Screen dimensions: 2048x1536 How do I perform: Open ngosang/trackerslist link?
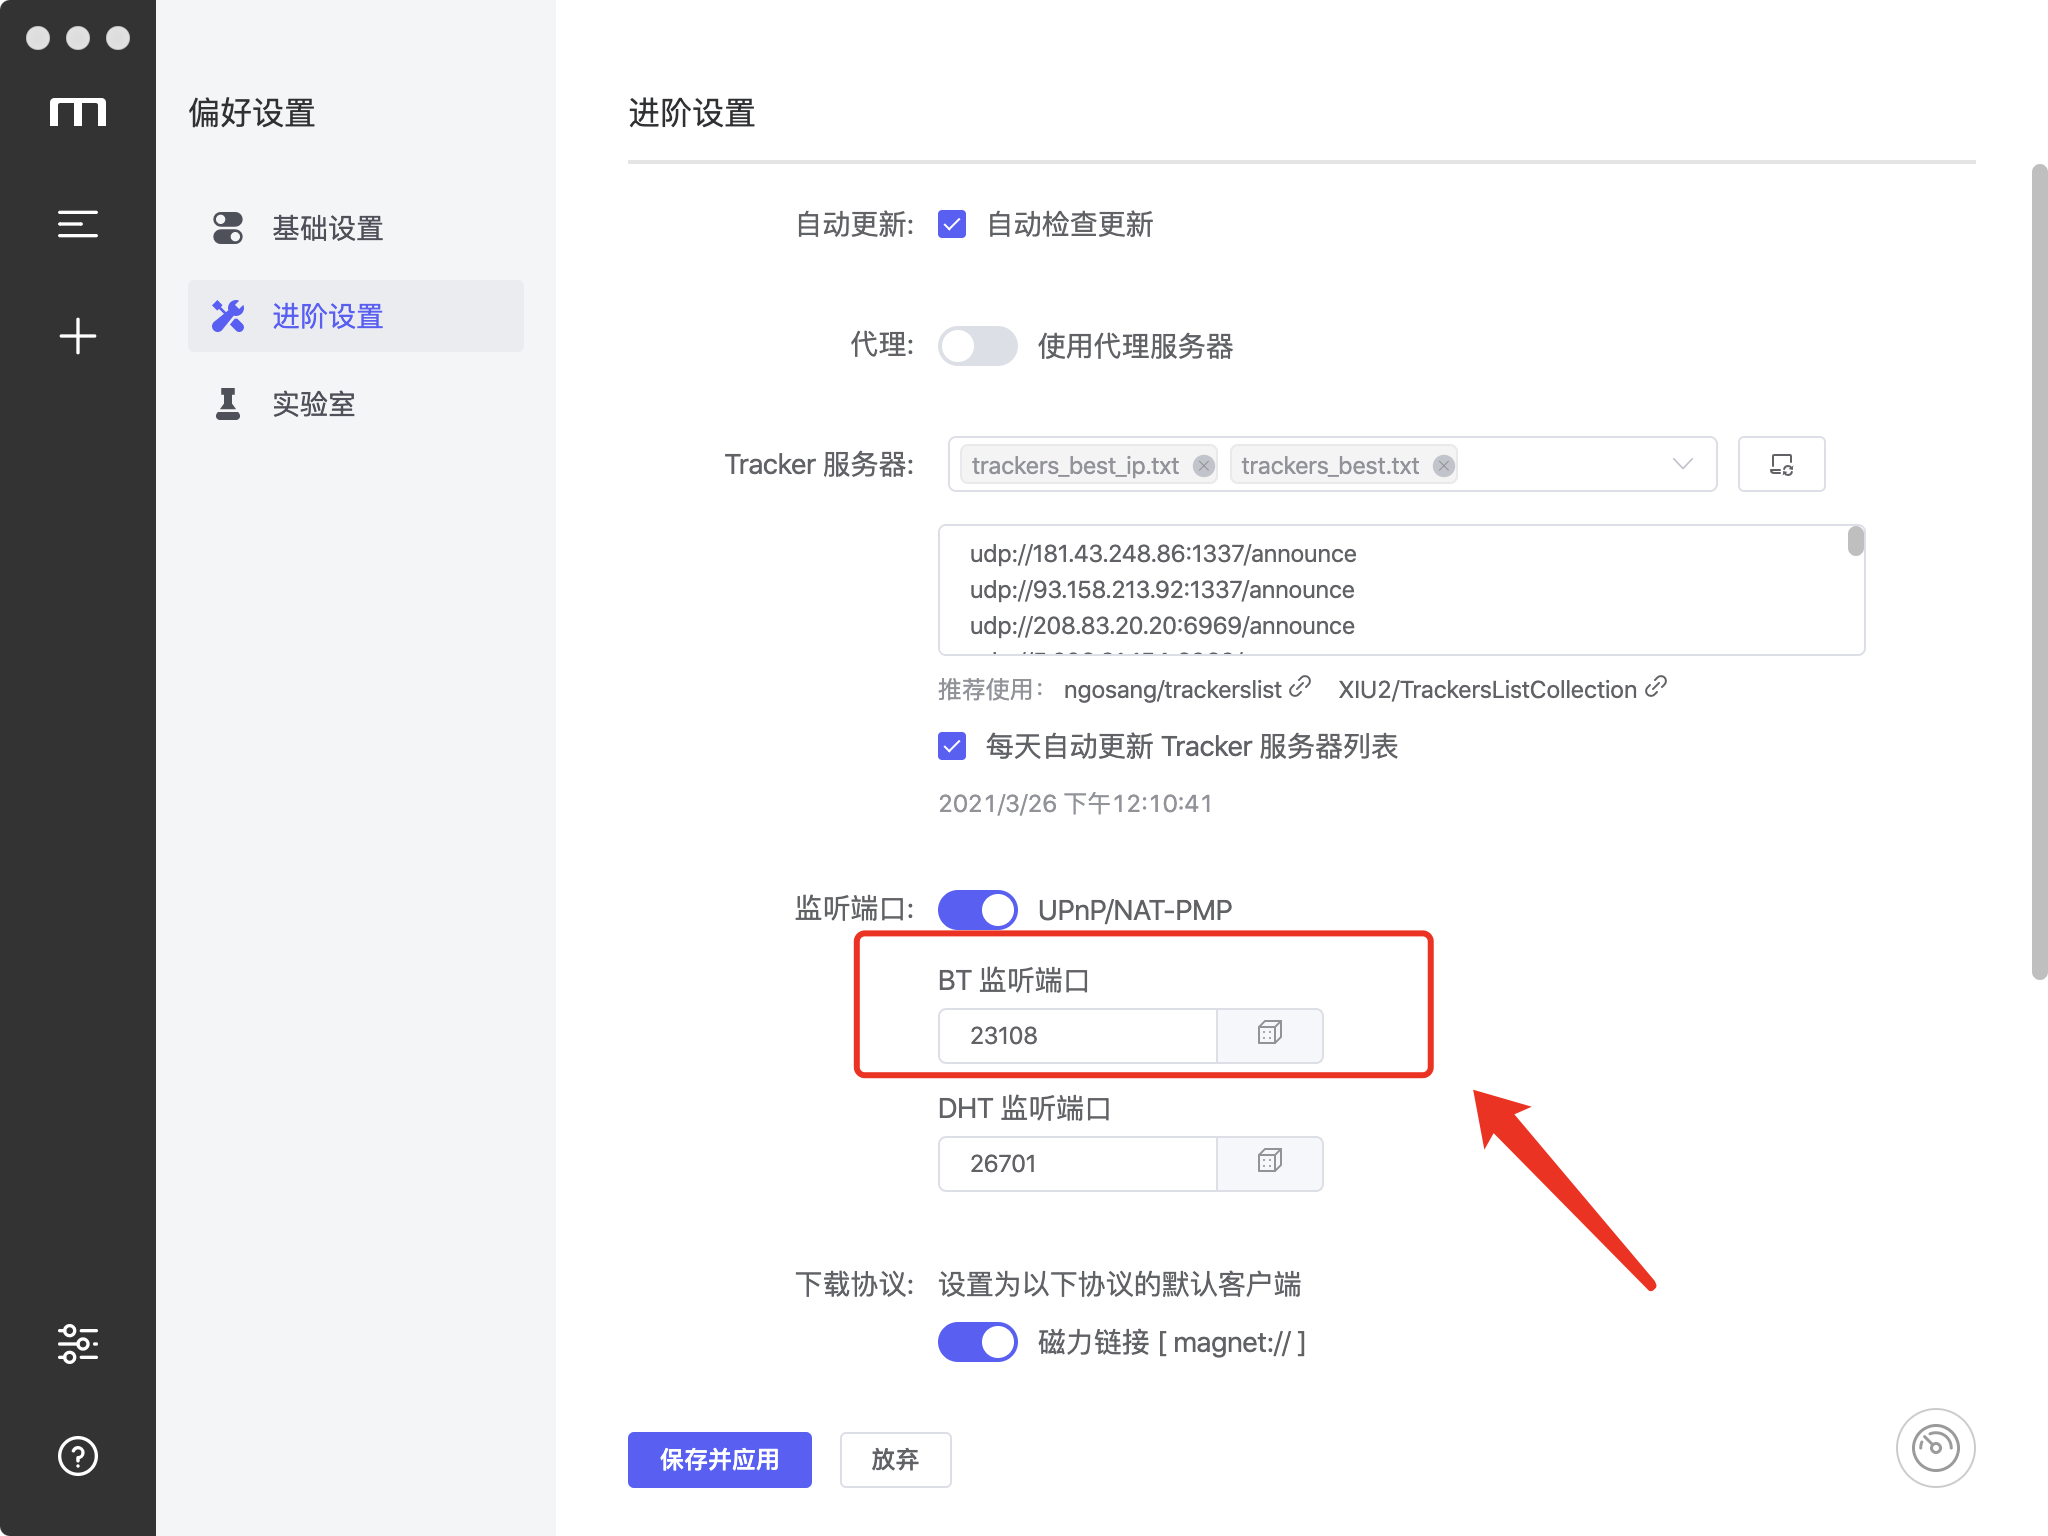click(x=1172, y=690)
